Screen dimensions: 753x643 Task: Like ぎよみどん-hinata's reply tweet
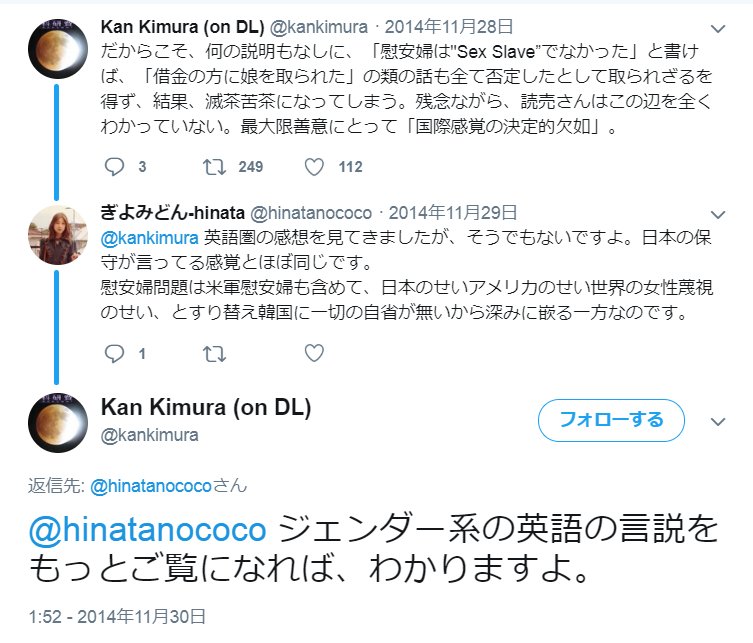click(x=314, y=353)
